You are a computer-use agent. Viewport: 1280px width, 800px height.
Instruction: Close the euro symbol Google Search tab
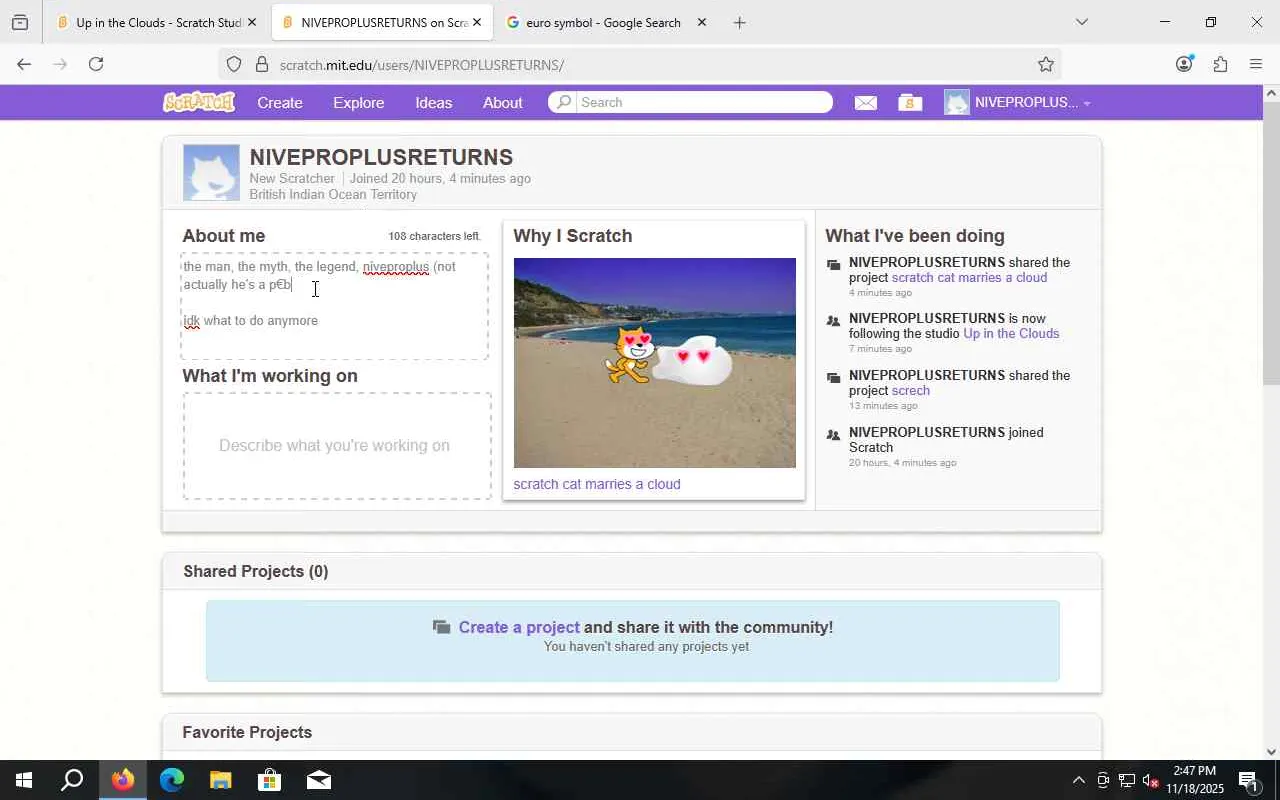click(701, 22)
